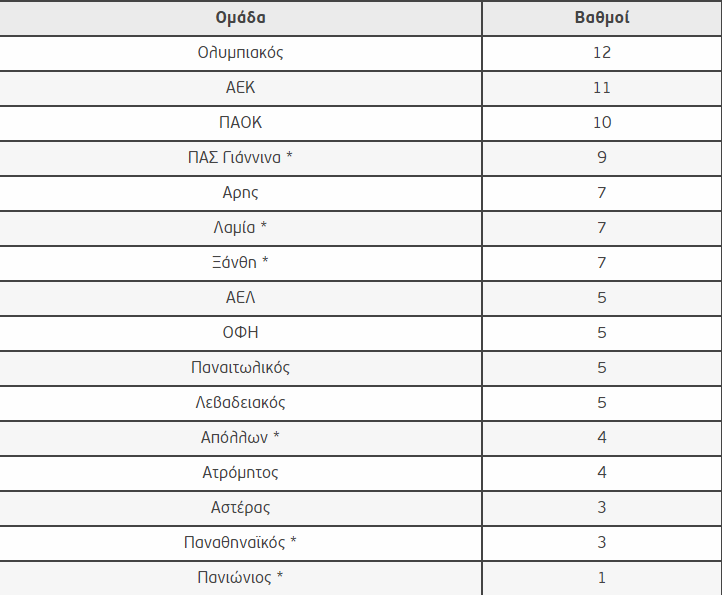722x595 pixels.
Task: Select the ΠΑΟΚ row name
Action: pyautogui.click(x=240, y=122)
